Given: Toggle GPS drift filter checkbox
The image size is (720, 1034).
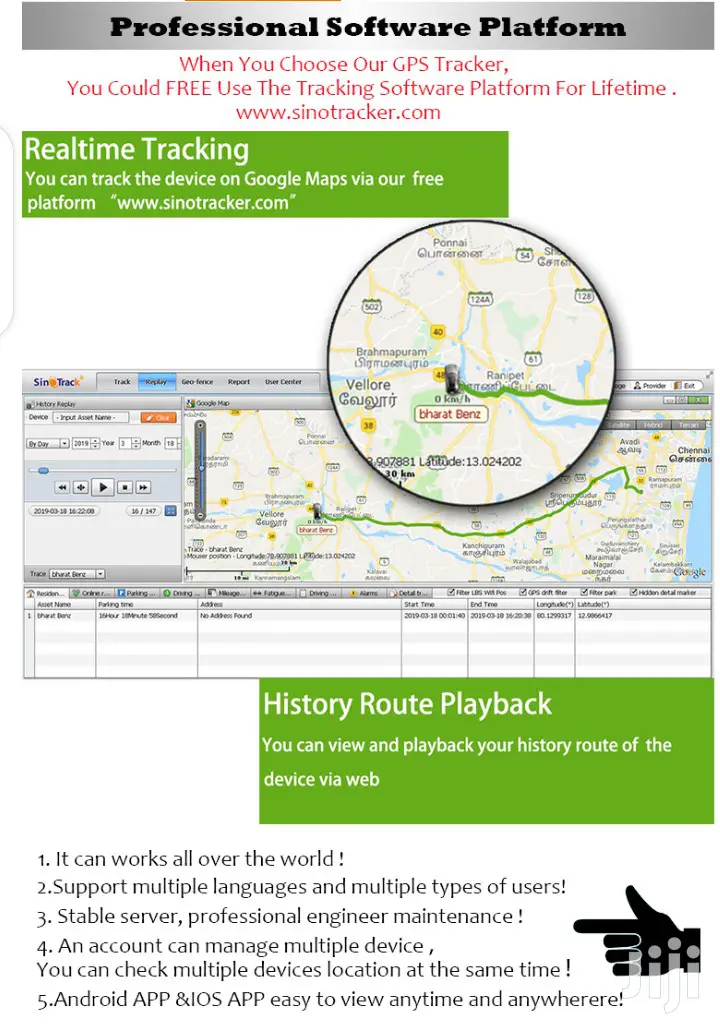Looking at the screenshot, I should point(523,593).
